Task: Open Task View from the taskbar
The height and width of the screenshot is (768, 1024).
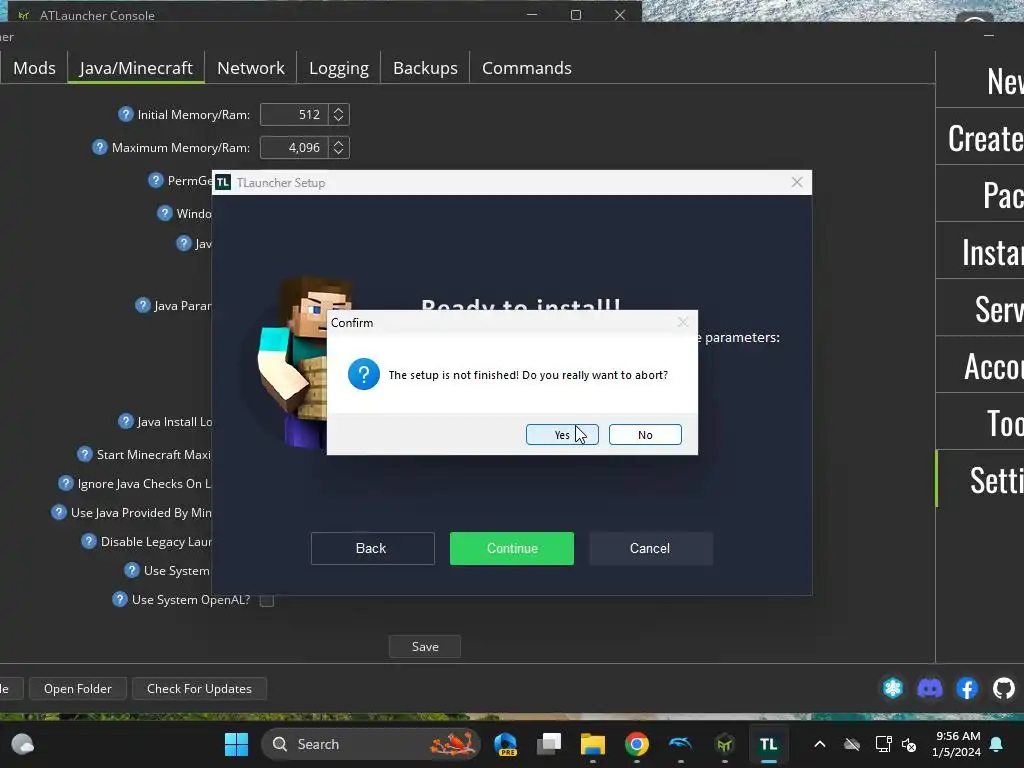Action: coord(549,744)
